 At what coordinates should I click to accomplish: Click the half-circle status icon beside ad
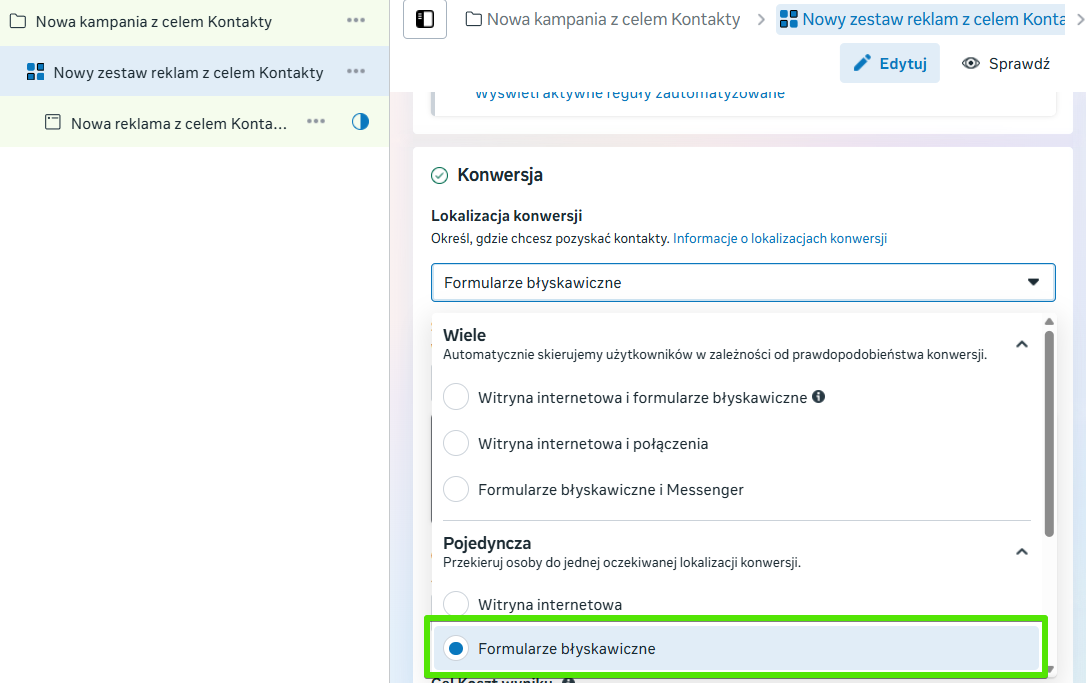(360, 122)
